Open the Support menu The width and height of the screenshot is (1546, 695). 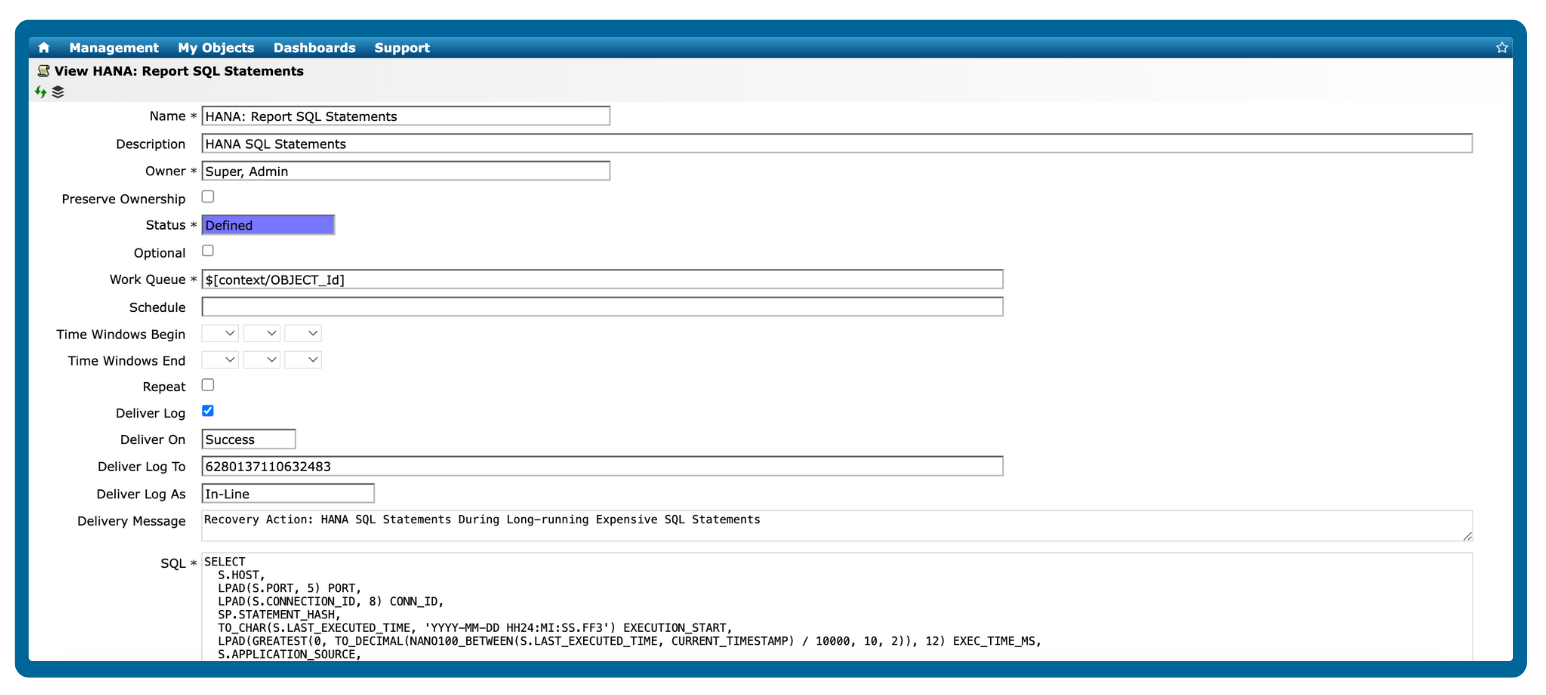[402, 48]
